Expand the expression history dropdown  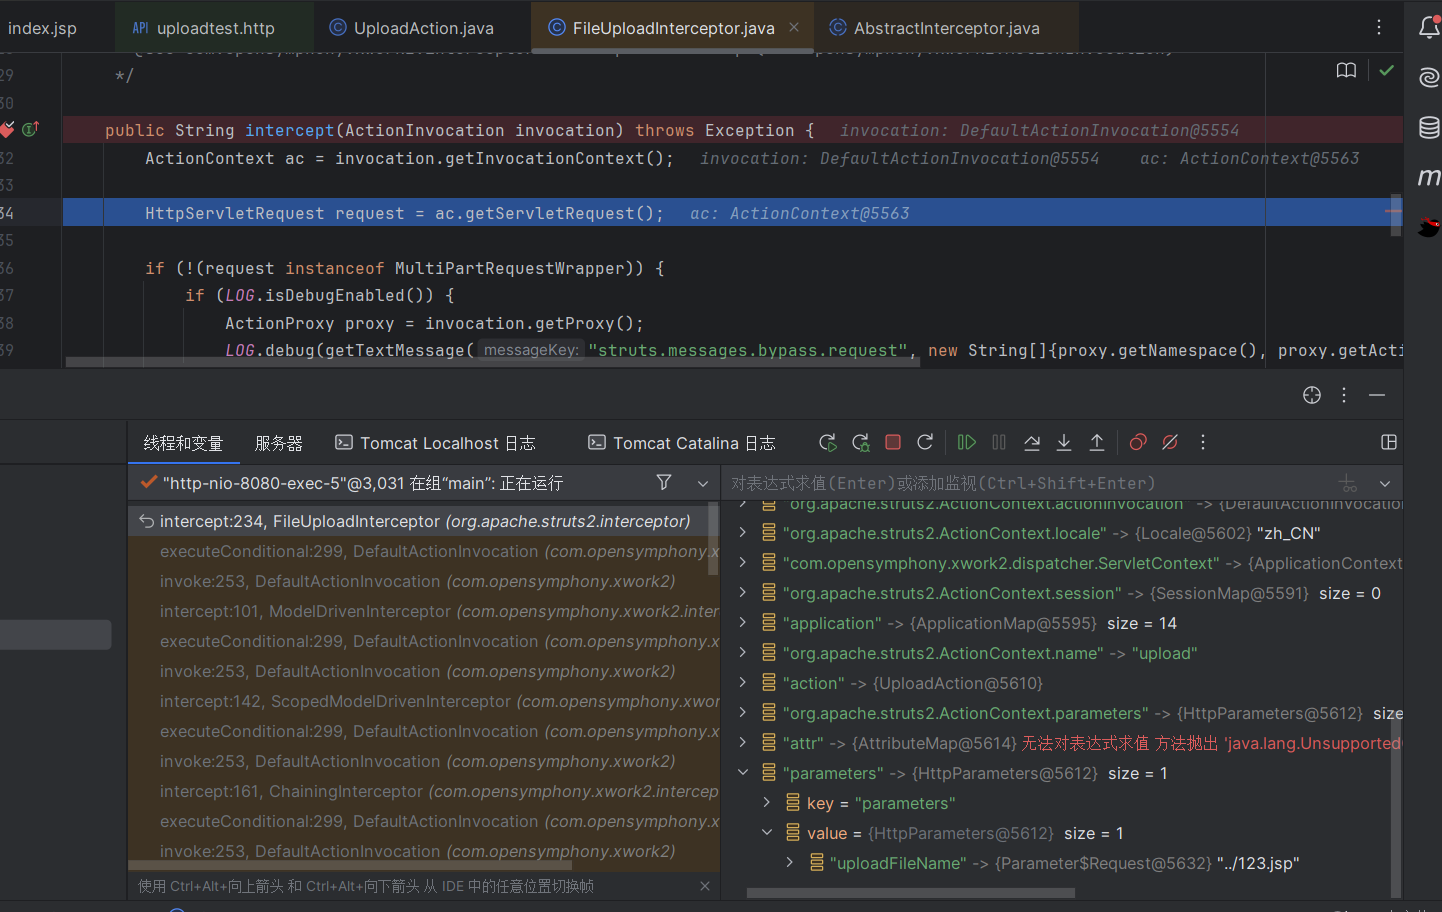[1385, 483]
